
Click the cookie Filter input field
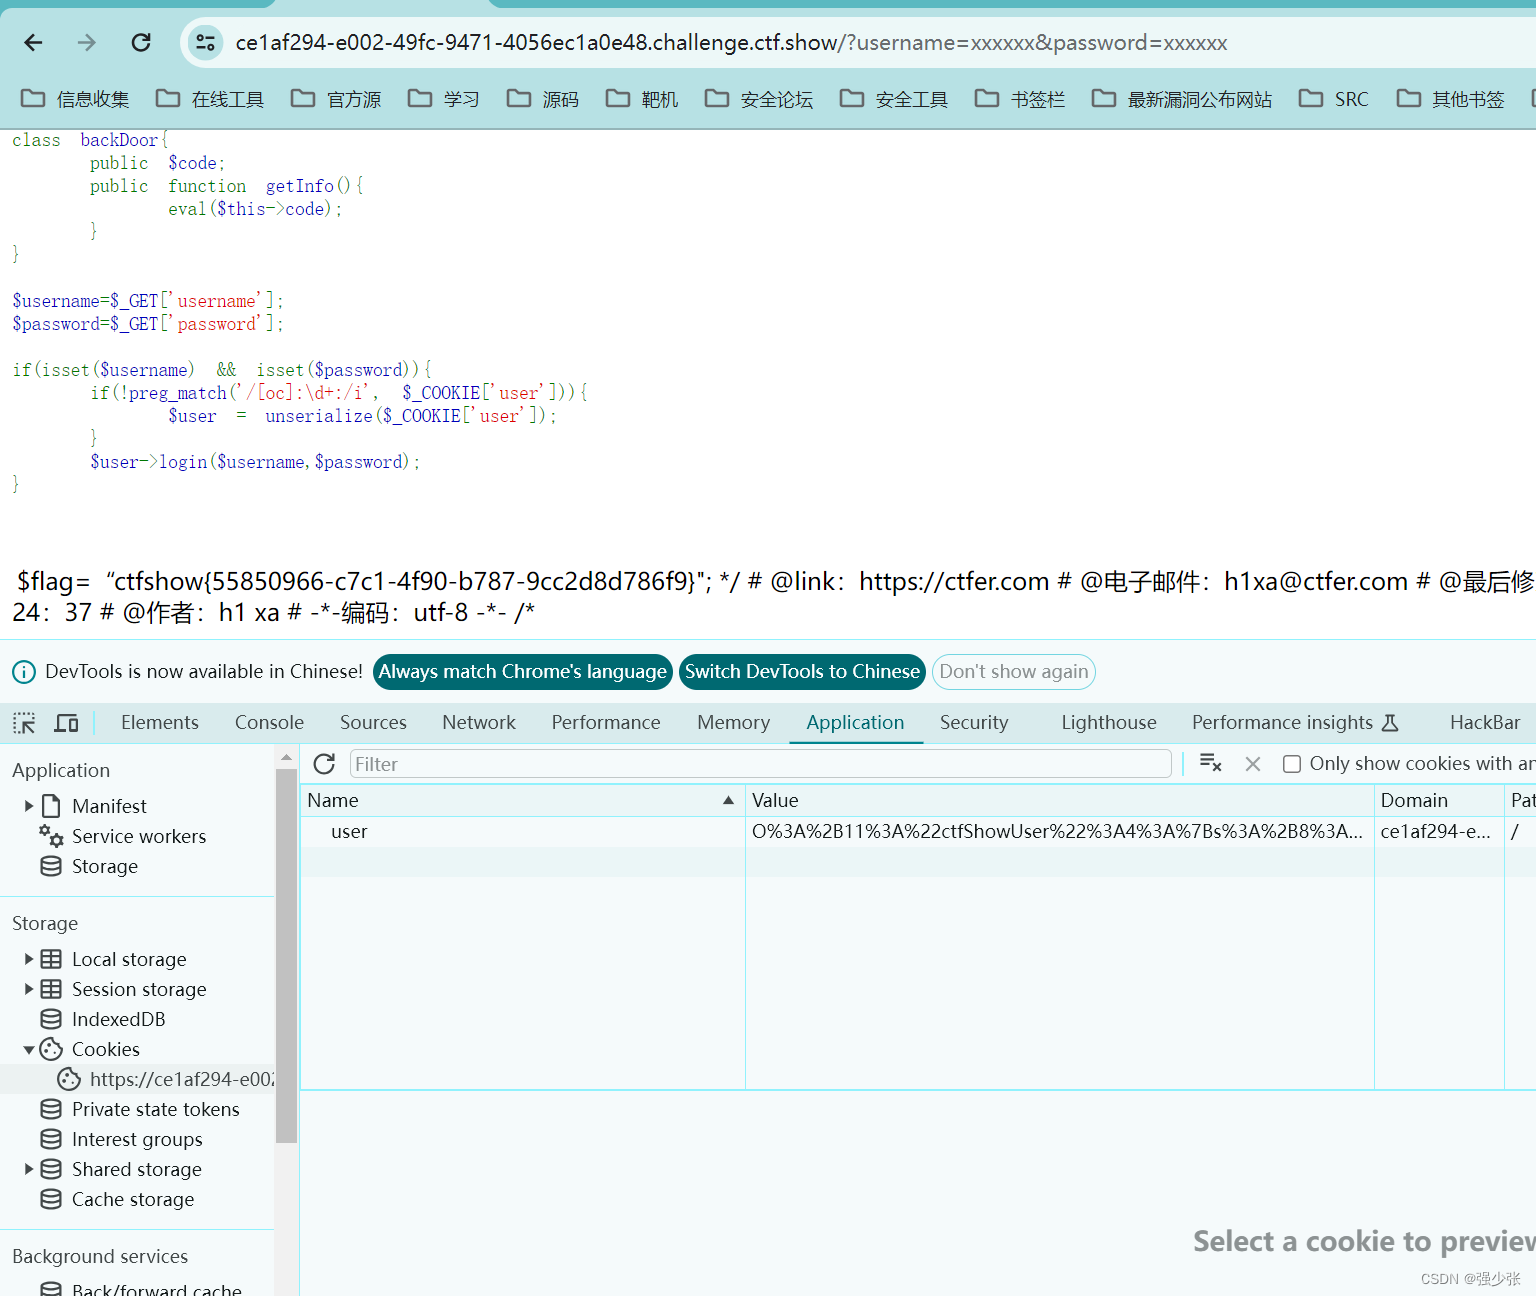tap(760, 764)
